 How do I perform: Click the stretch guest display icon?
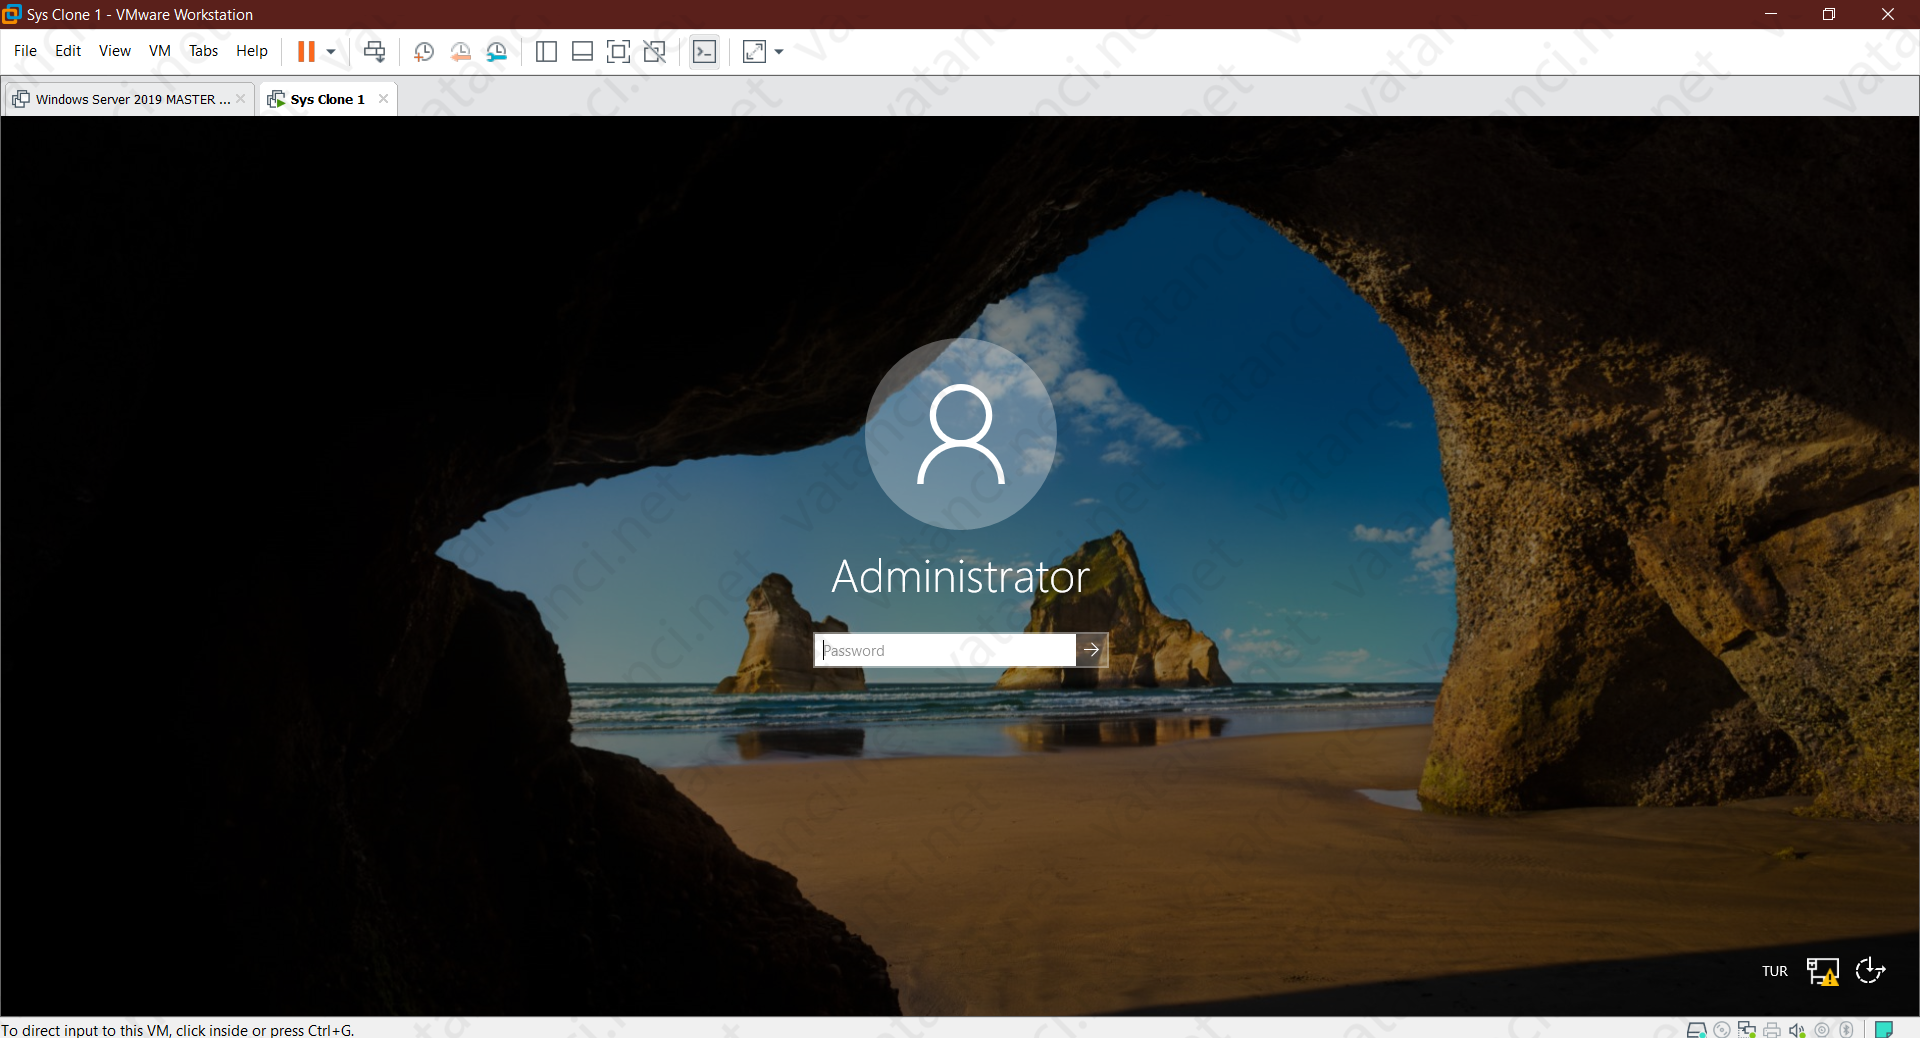click(x=755, y=51)
